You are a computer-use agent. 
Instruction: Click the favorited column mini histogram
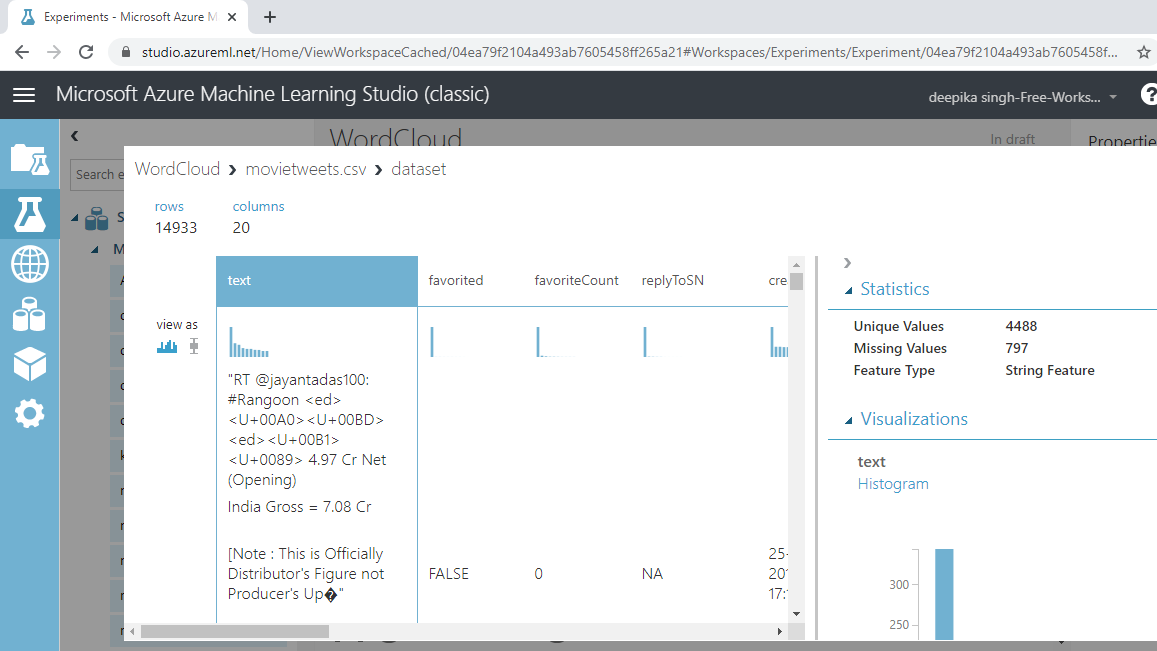pos(439,342)
